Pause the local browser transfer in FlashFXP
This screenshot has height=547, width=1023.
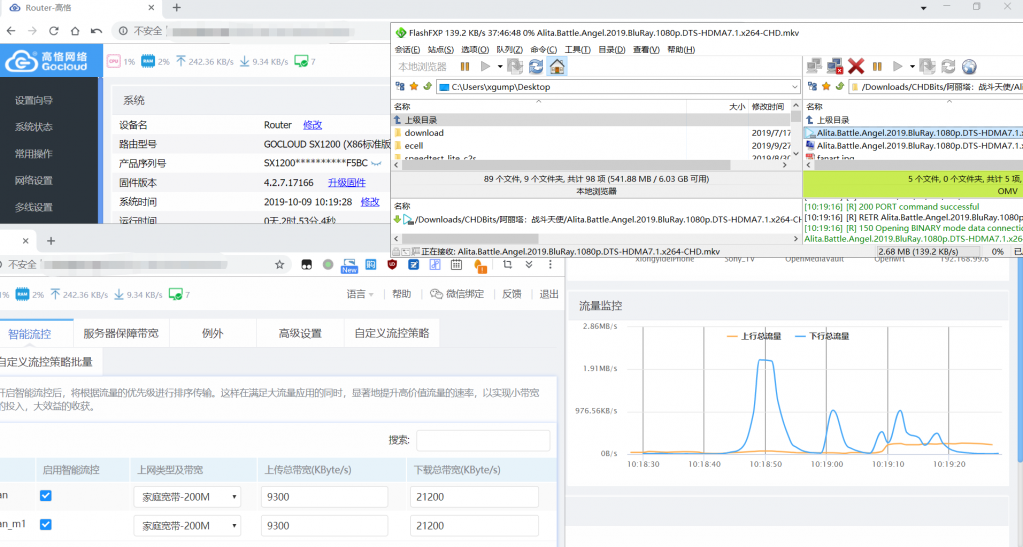465,67
